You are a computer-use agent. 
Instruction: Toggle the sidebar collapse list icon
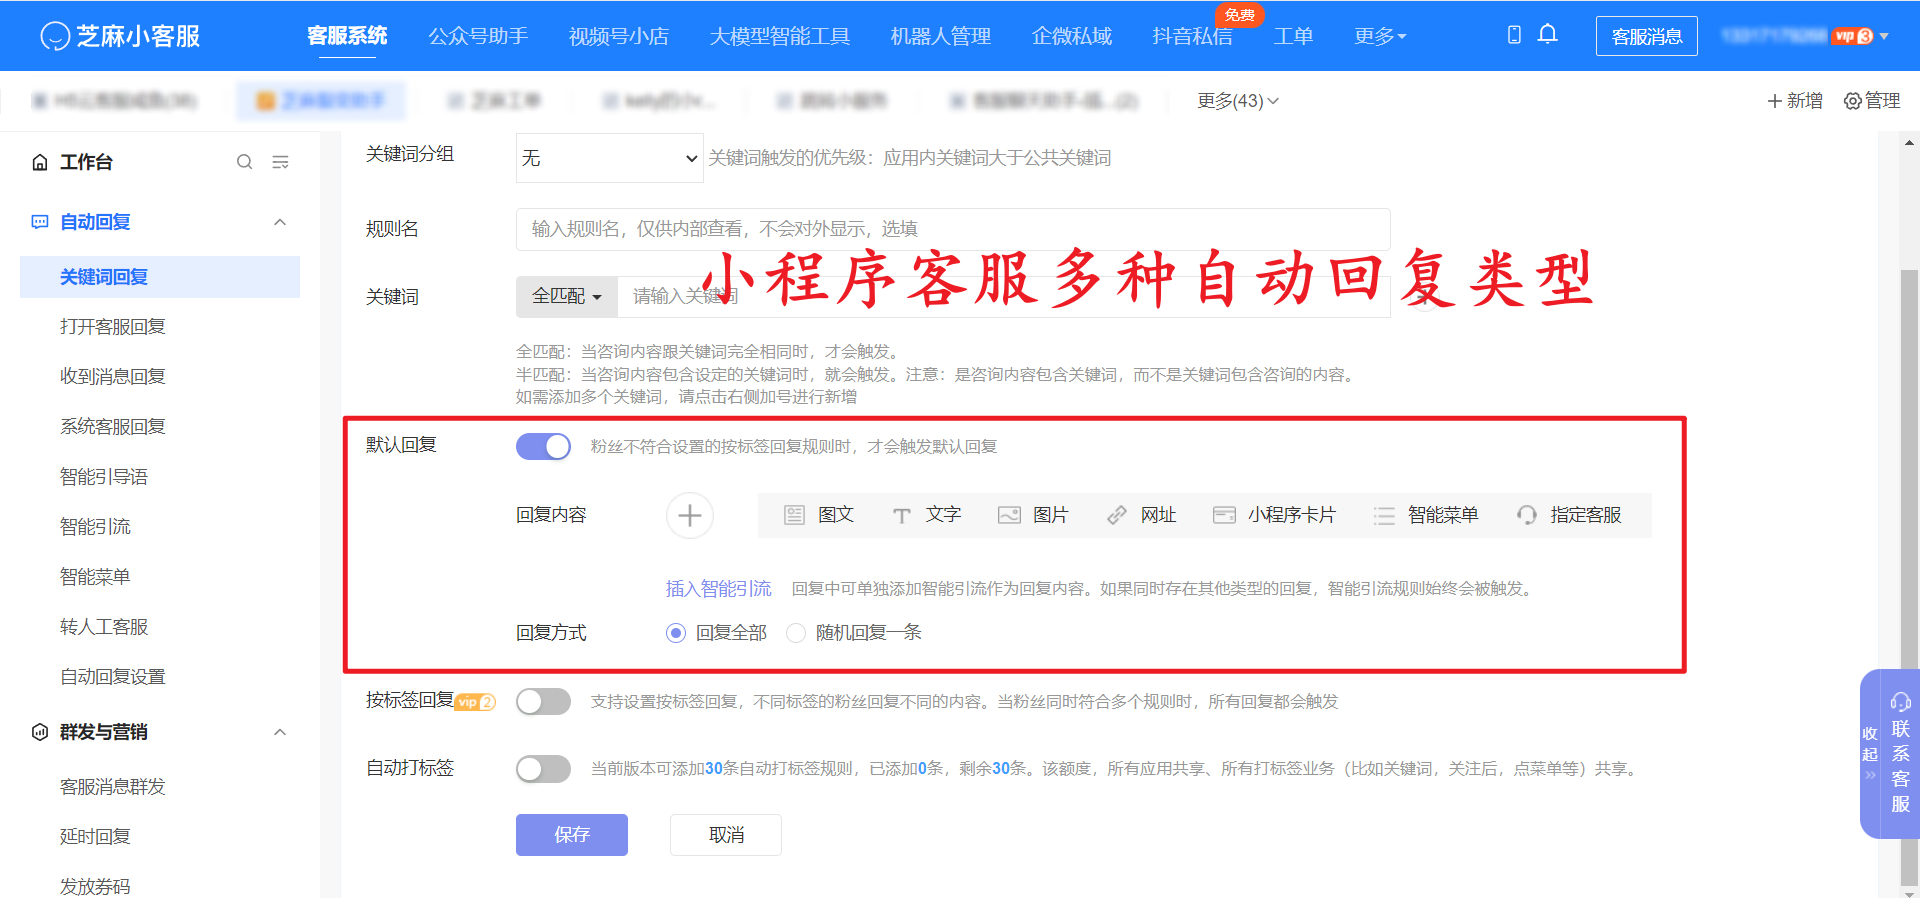point(281,162)
